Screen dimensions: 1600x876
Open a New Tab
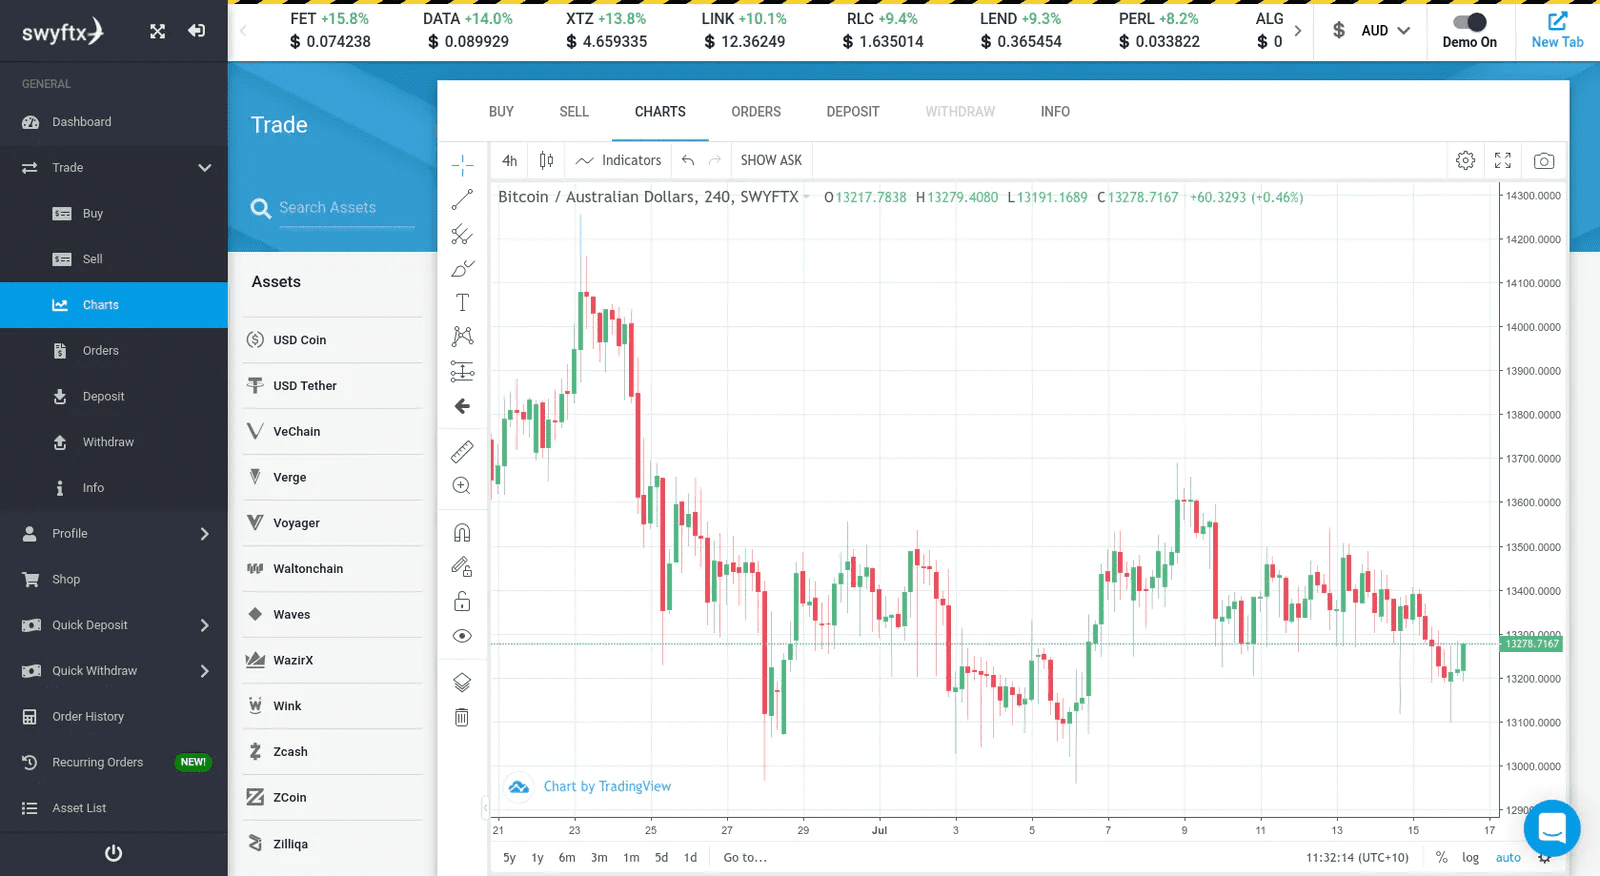pyautogui.click(x=1558, y=30)
